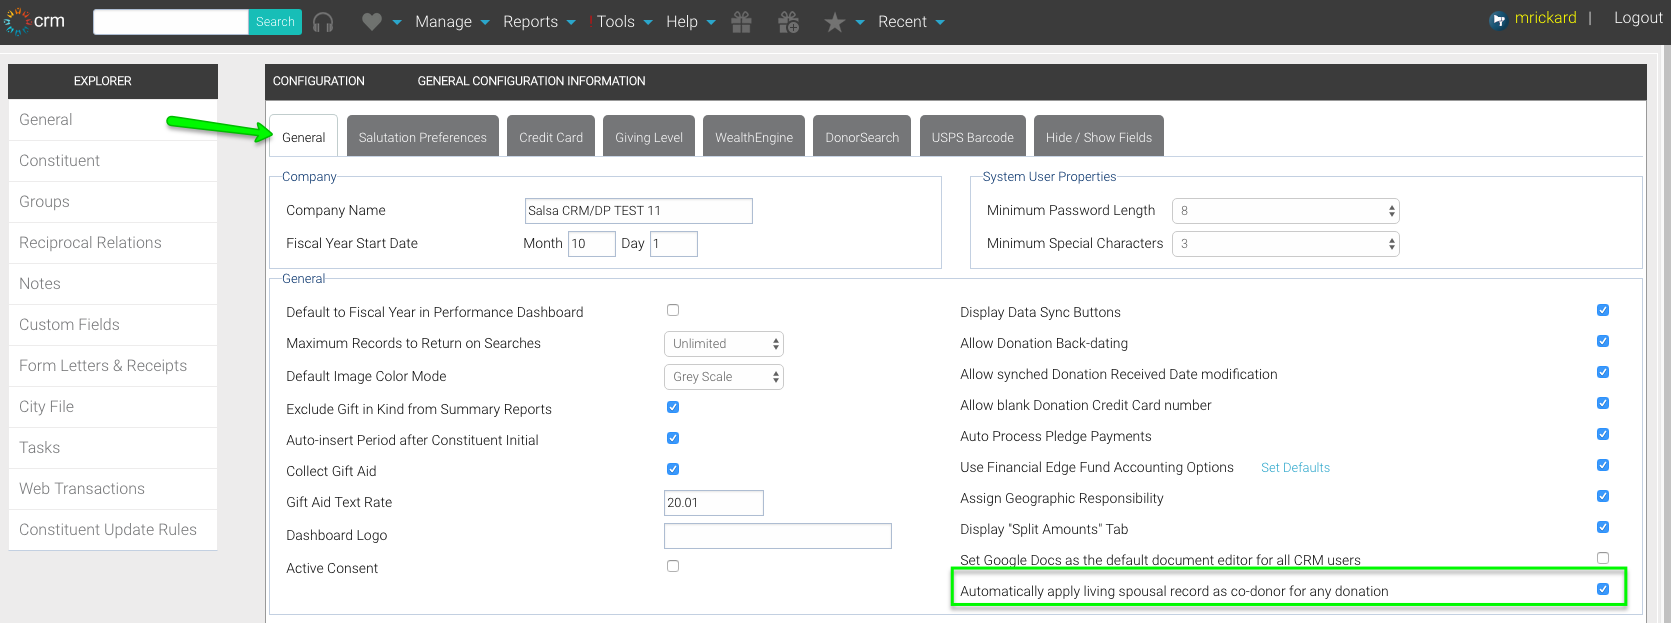Select the General configuration tab
The image size is (1671, 623).
tap(304, 137)
